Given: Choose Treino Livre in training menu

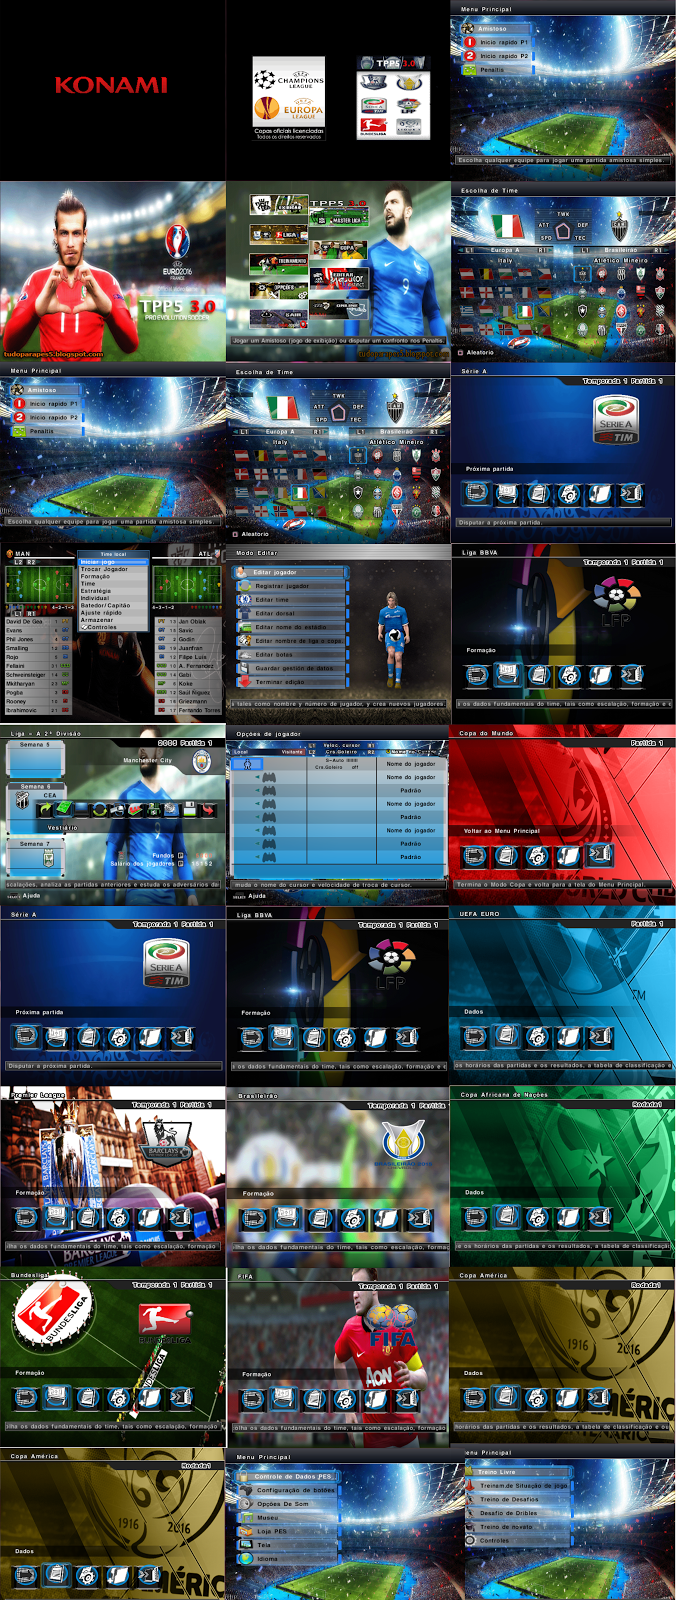Looking at the screenshot, I should (518, 1472).
